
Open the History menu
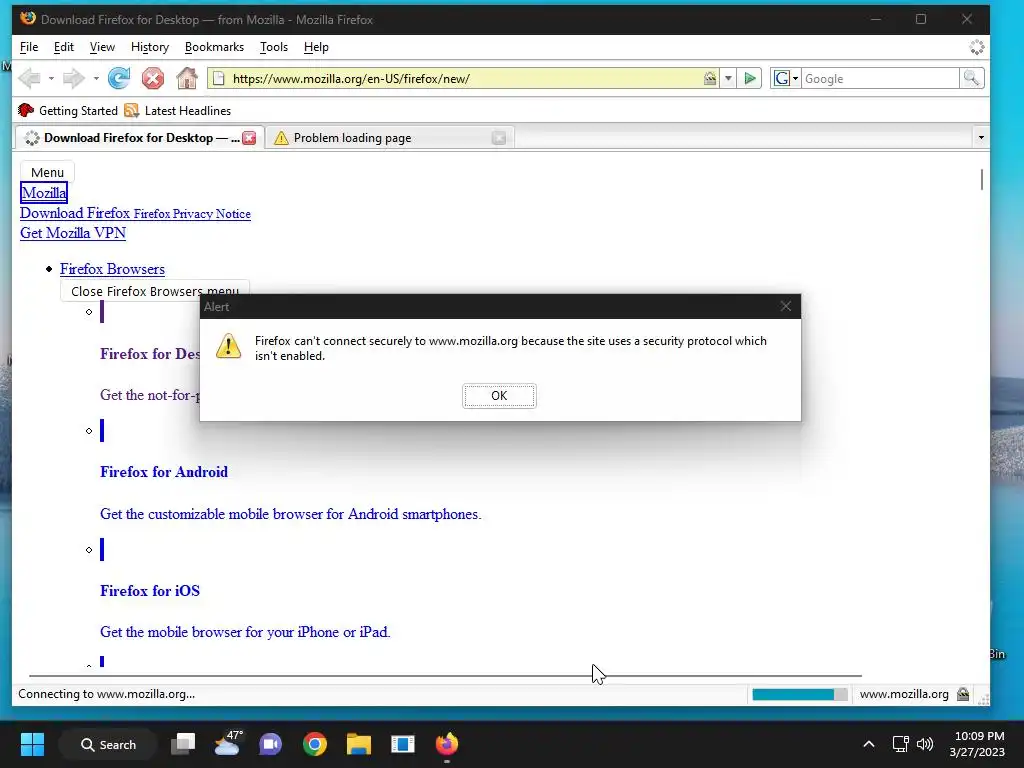[x=150, y=47]
